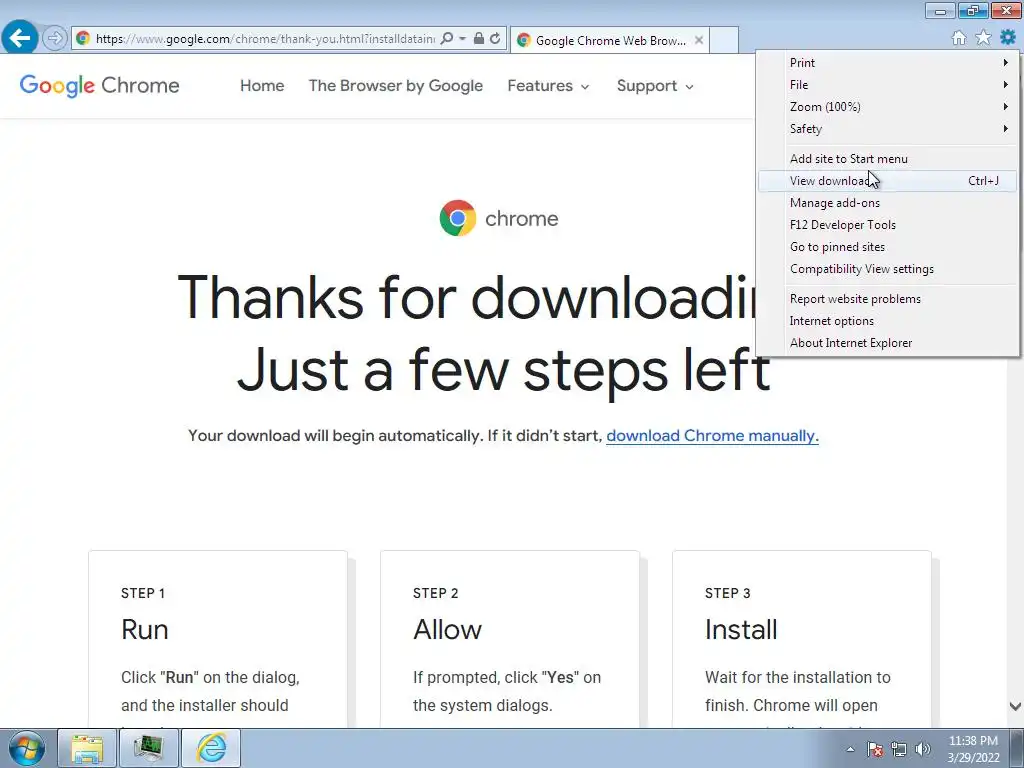Open Favorites star icon
1024x768 pixels.
pyautogui.click(x=983, y=38)
